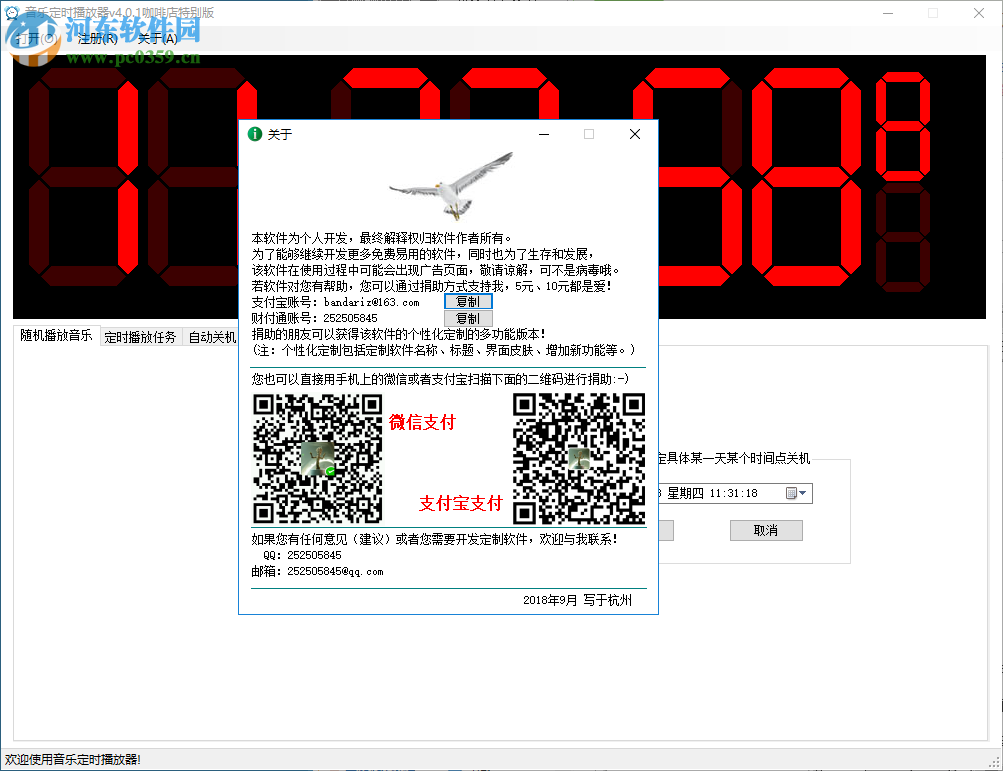Copy the 支付宝账号 with its 复制 button
This screenshot has height=771, width=1003.
click(468, 301)
